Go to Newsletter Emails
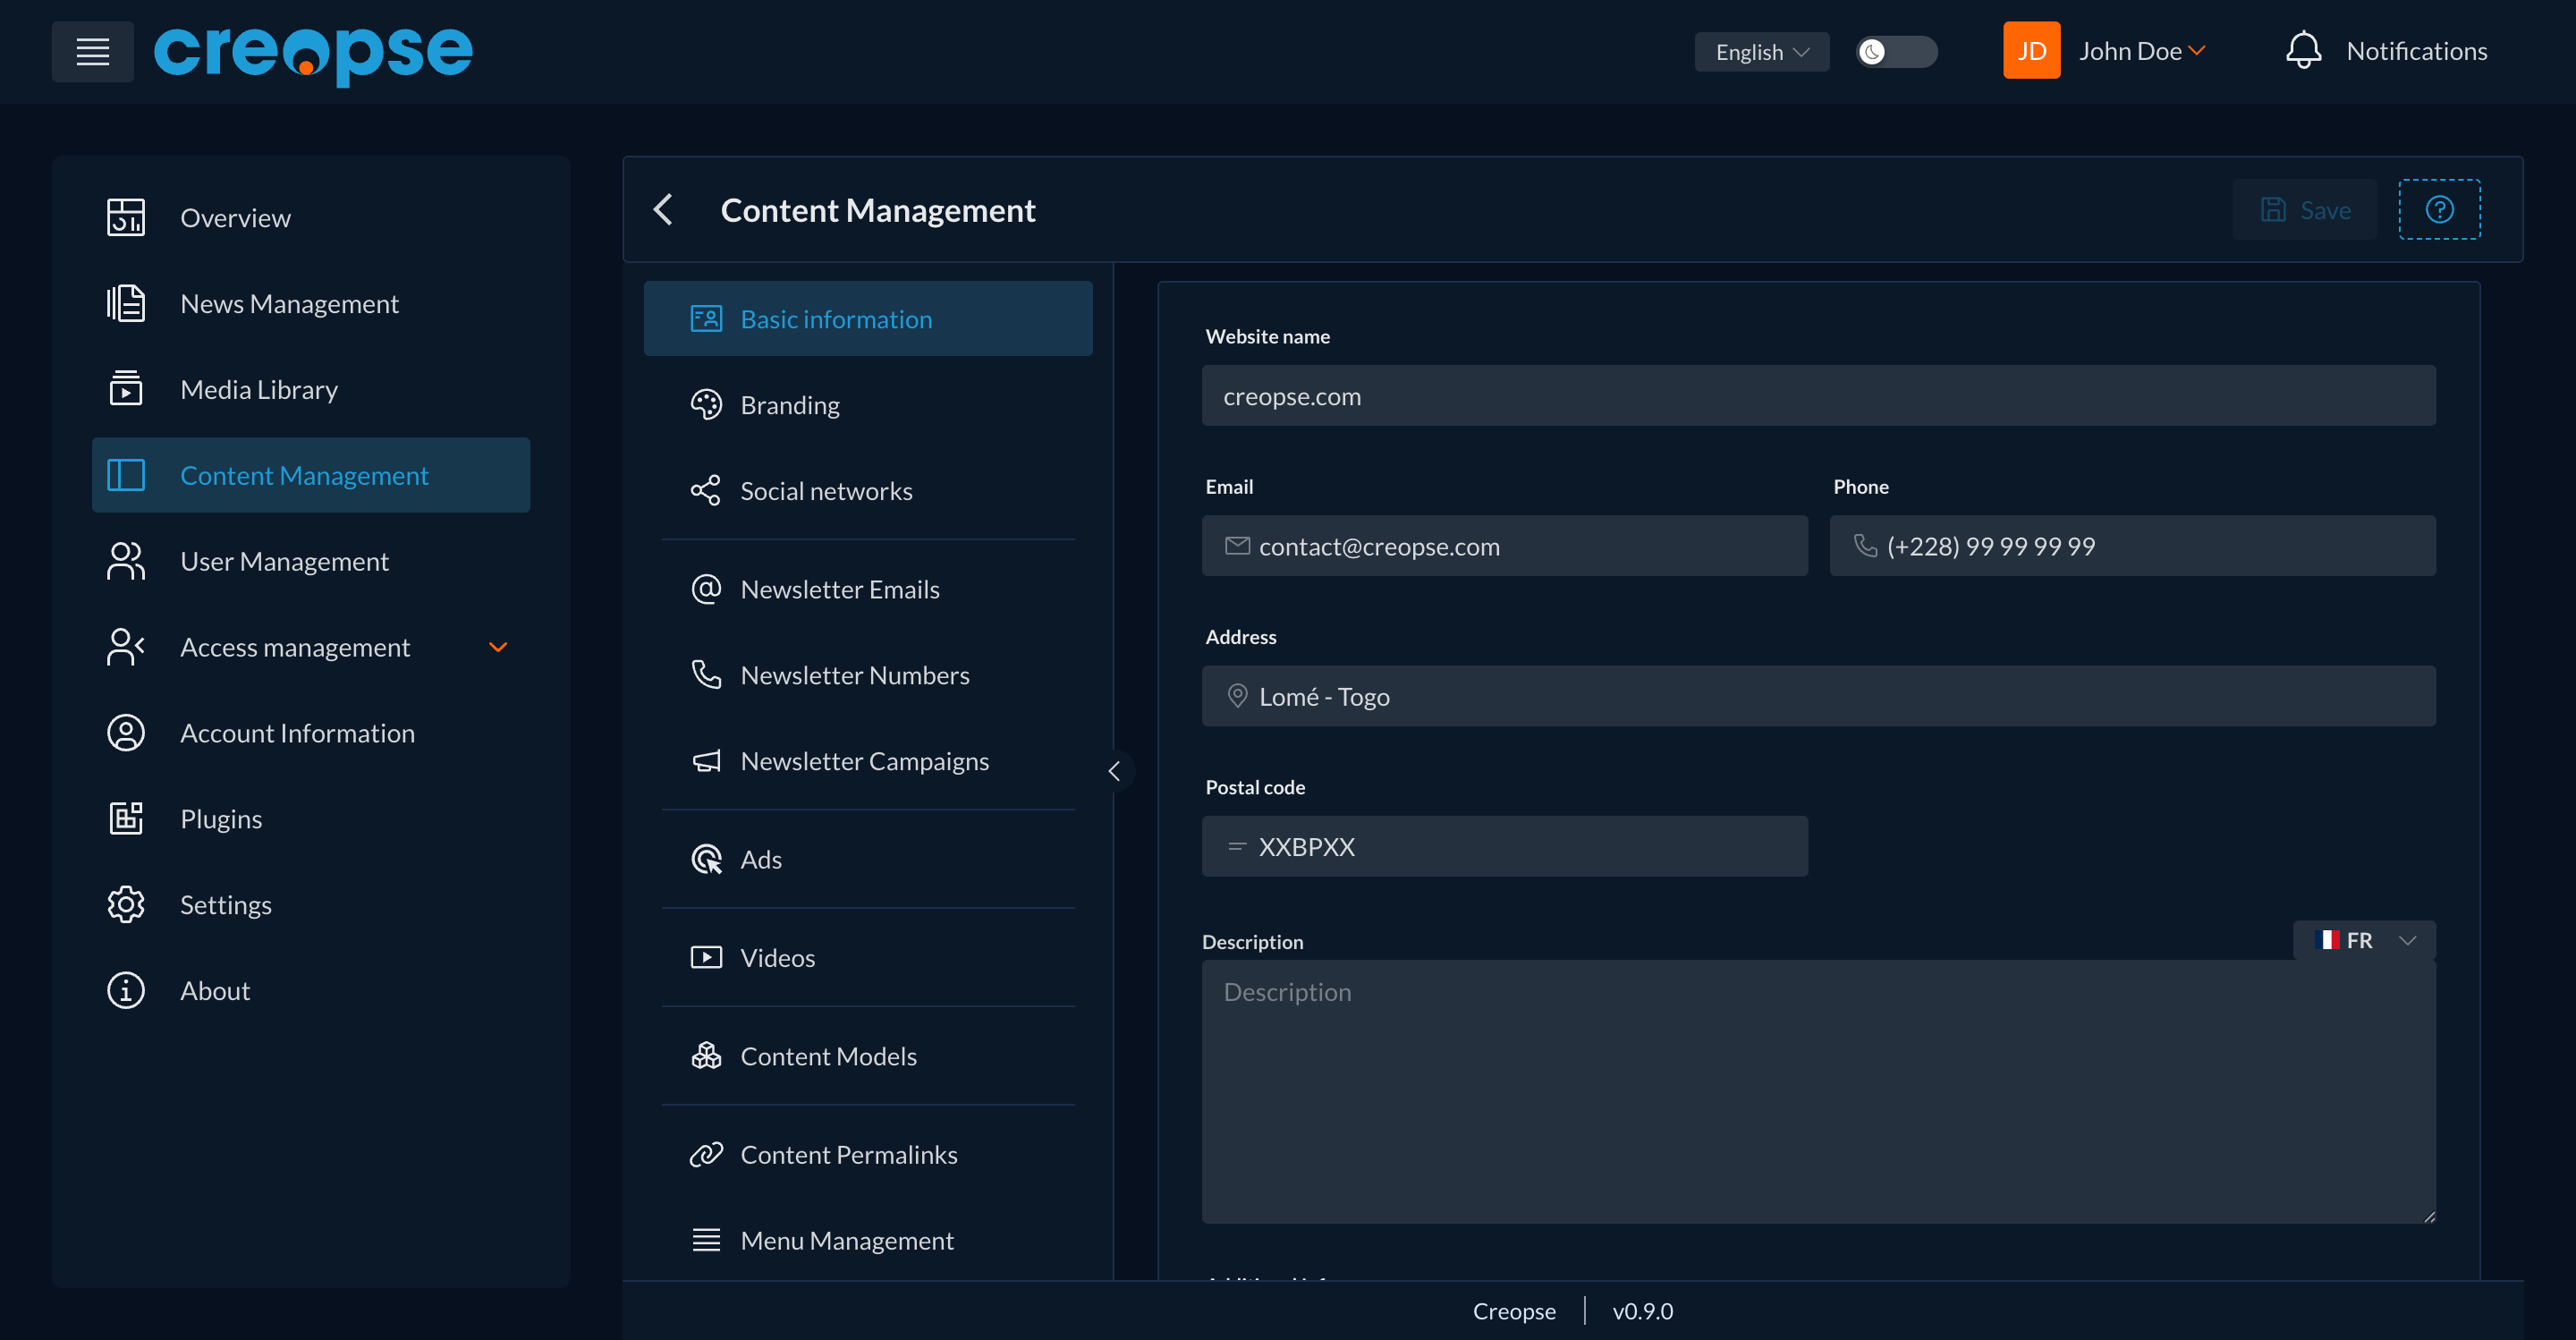 [868, 589]
